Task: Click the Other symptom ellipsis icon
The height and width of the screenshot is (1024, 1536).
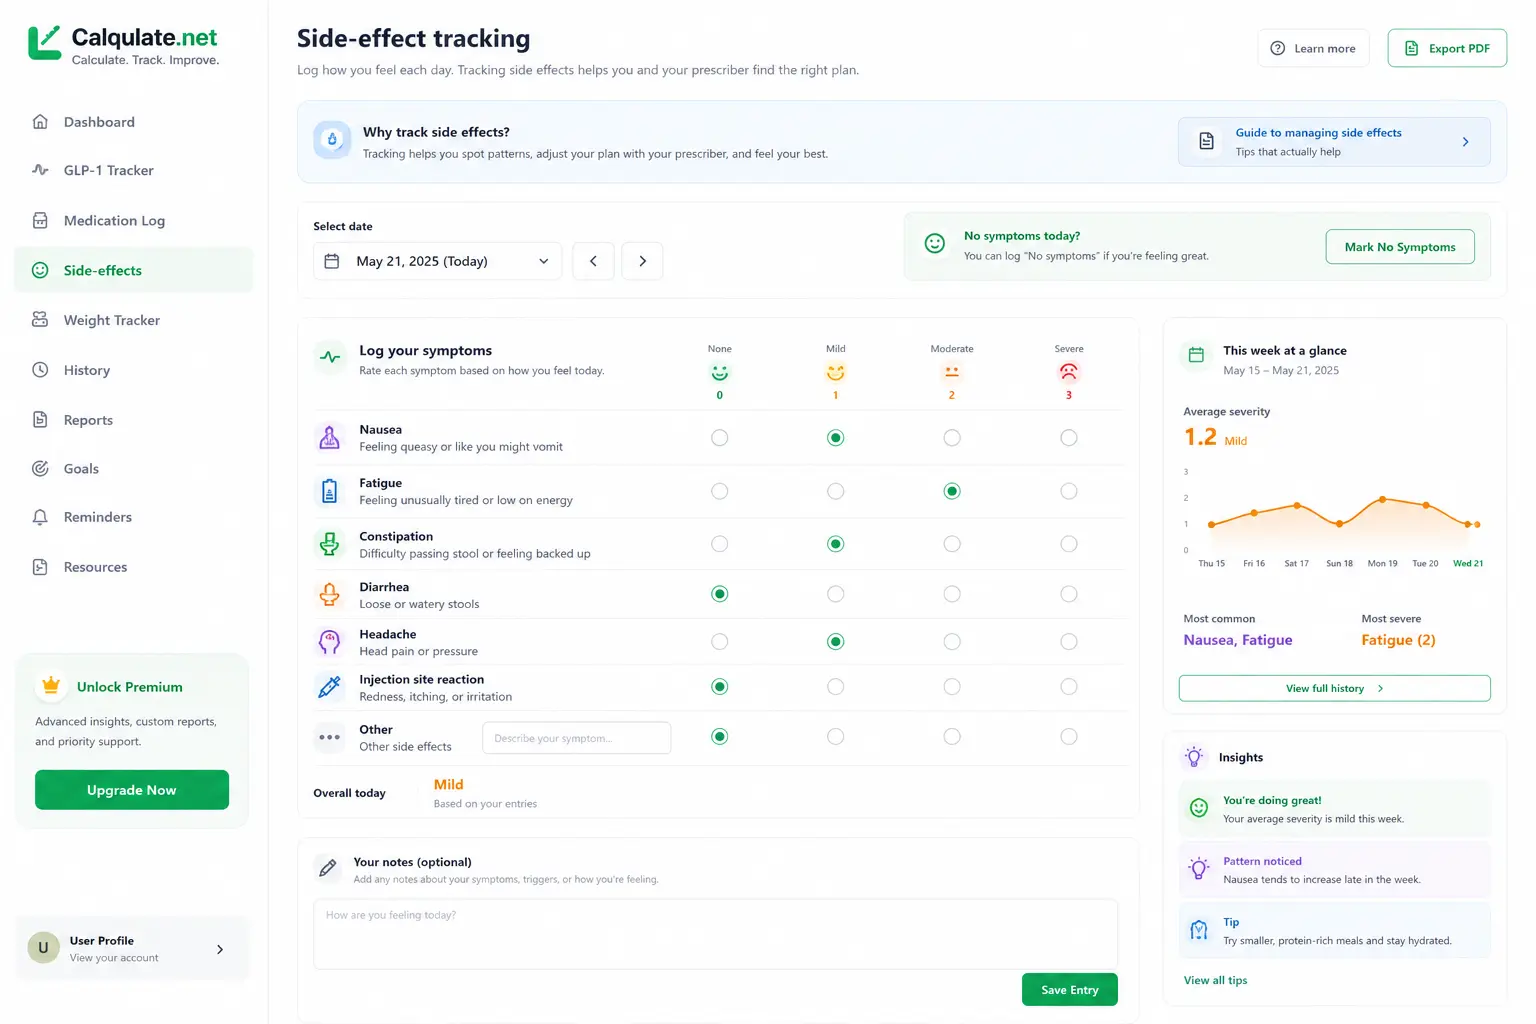Action: pyautogui.click(x=329, y=737)
